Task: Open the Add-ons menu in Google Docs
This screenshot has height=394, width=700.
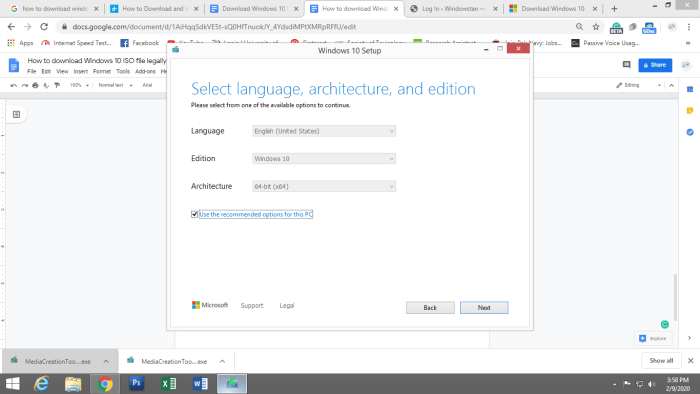Action: [145, 71]
